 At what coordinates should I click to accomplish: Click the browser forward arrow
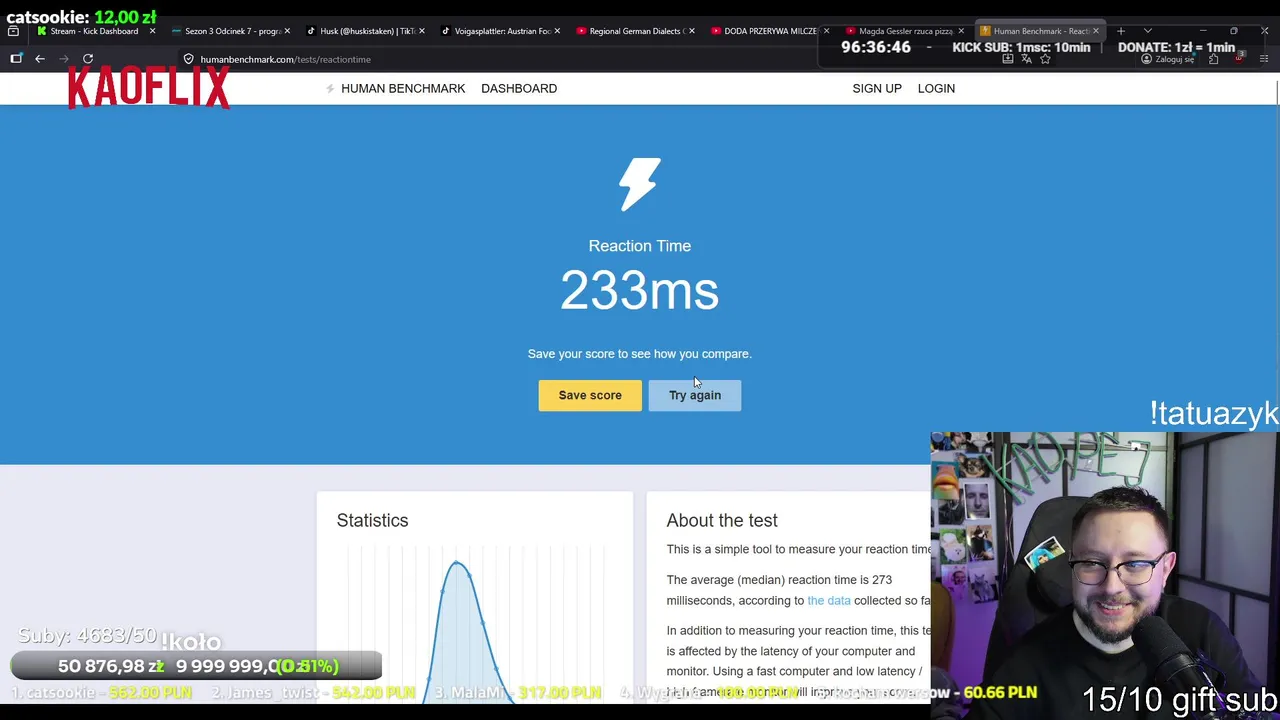64,59
